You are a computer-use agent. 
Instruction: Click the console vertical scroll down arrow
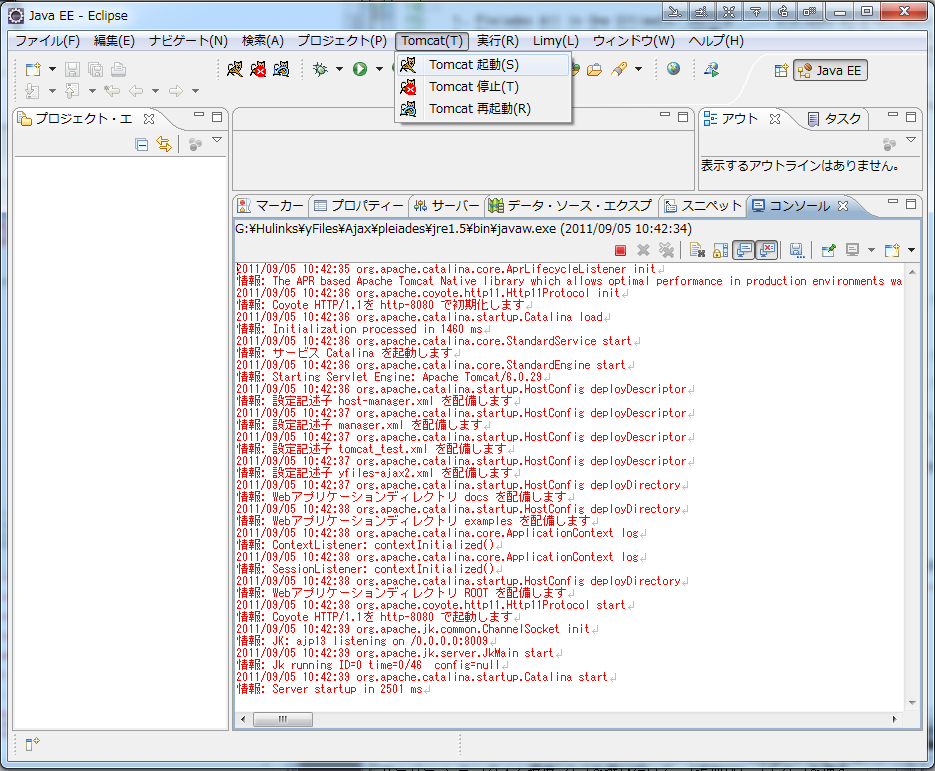[912, 703]
